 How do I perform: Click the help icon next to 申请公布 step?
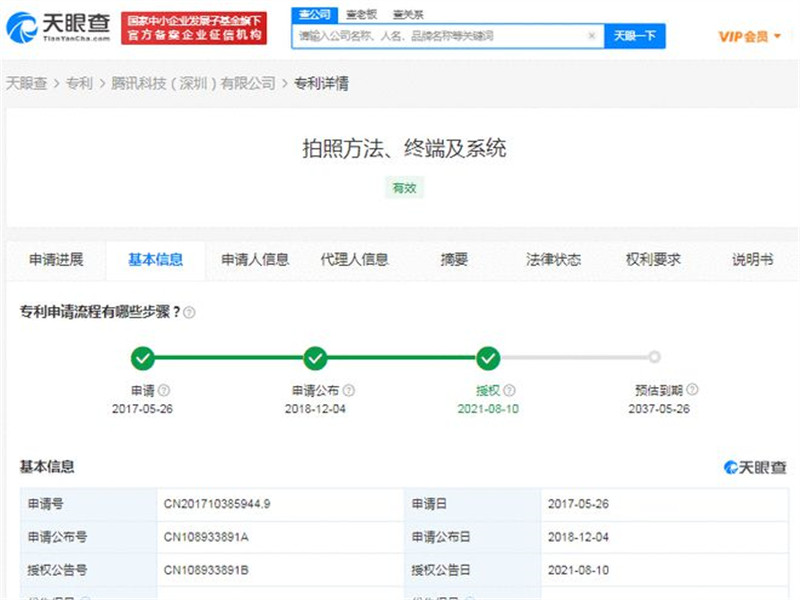(348, 390)
